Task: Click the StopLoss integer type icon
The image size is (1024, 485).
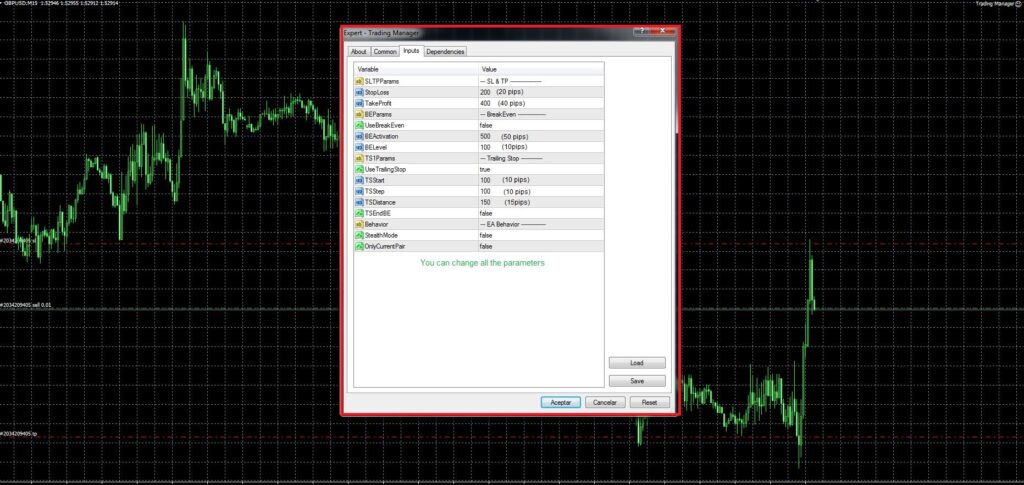Action: [359, 92]
